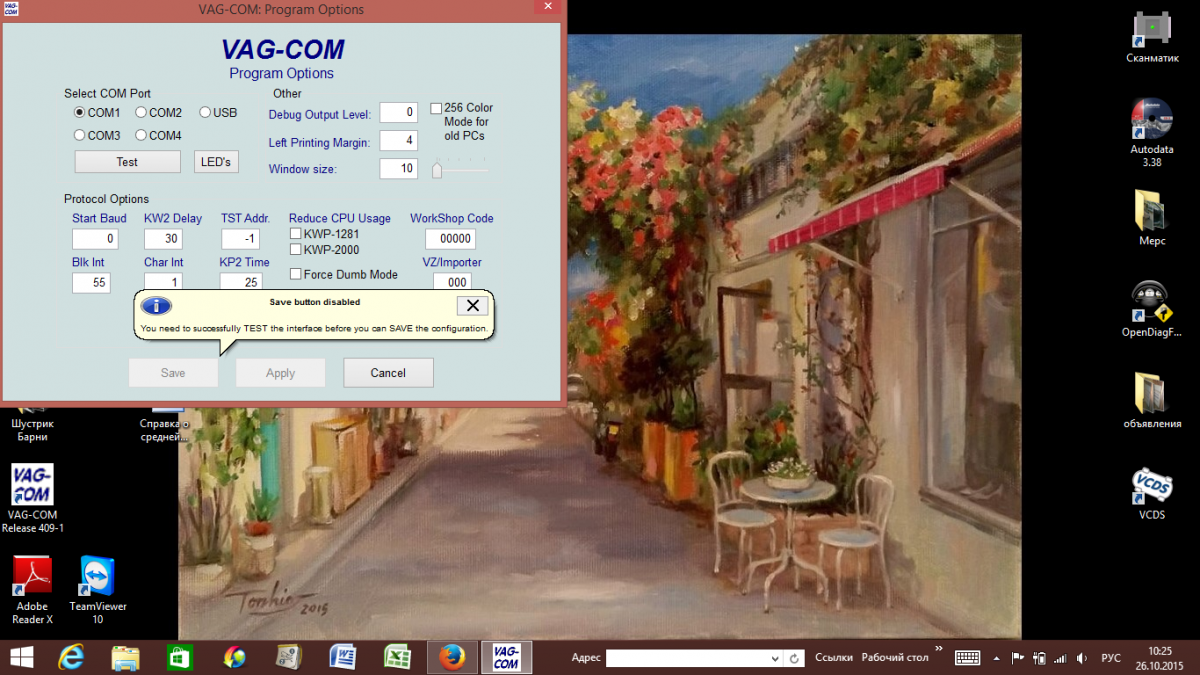The width and height of the screenshot is (1200, 675).
Task: Click the volume speaker tray icon
Action: point(1082,658)
